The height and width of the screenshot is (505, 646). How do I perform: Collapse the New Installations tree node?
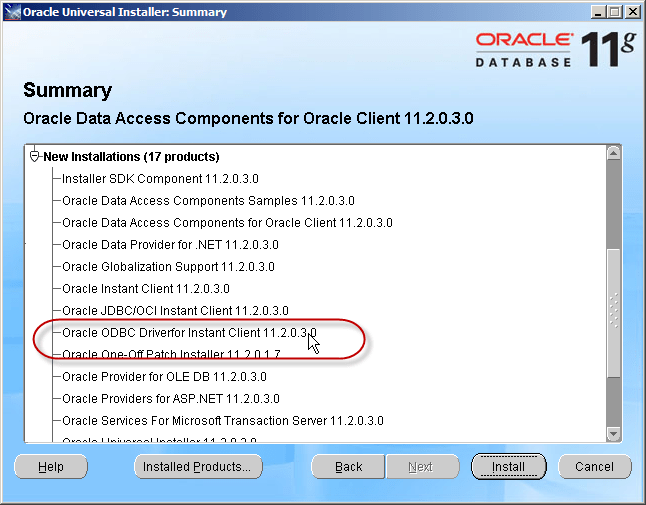(x=35, y=157)
